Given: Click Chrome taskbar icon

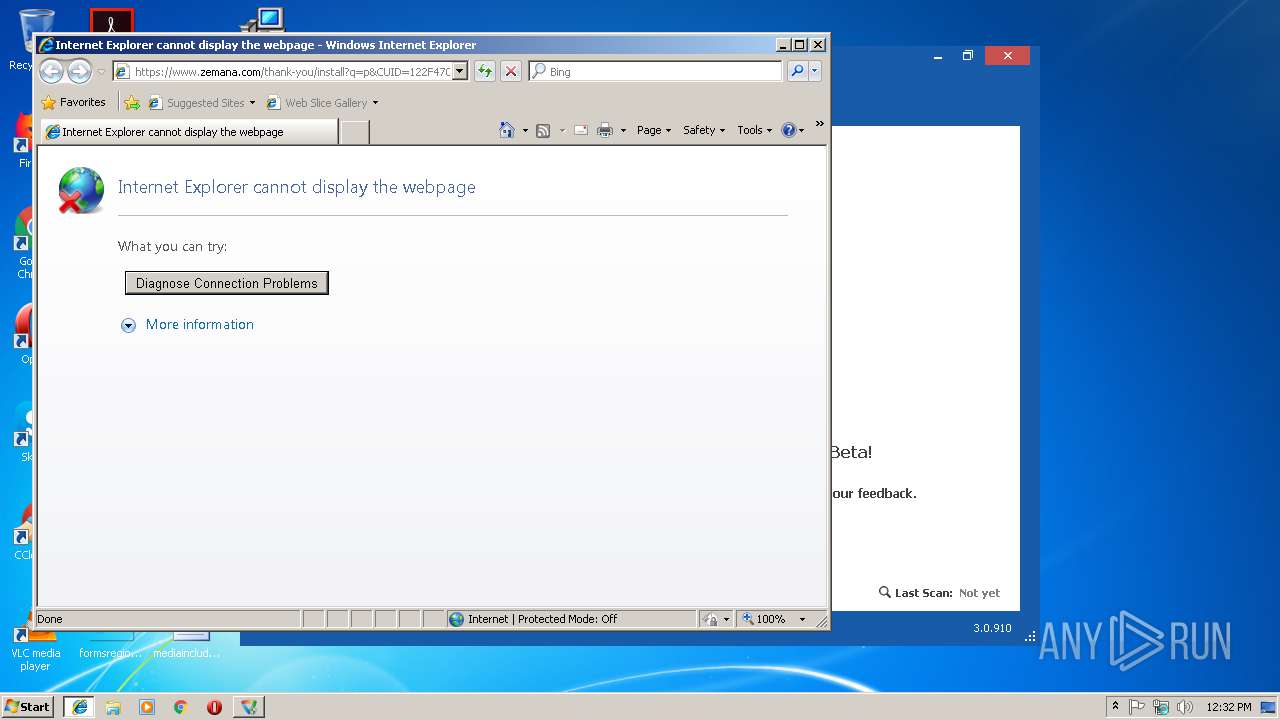Looking at the screenshot, I should click(181, 706).
